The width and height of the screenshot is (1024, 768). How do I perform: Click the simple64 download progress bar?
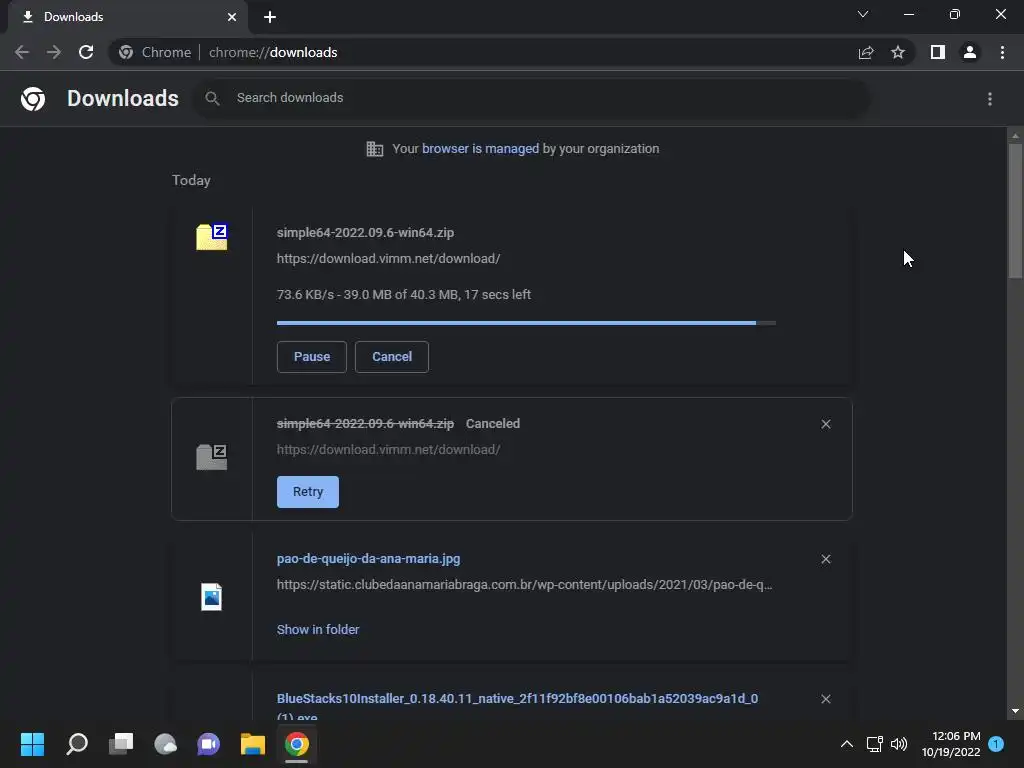click(526, 323)
